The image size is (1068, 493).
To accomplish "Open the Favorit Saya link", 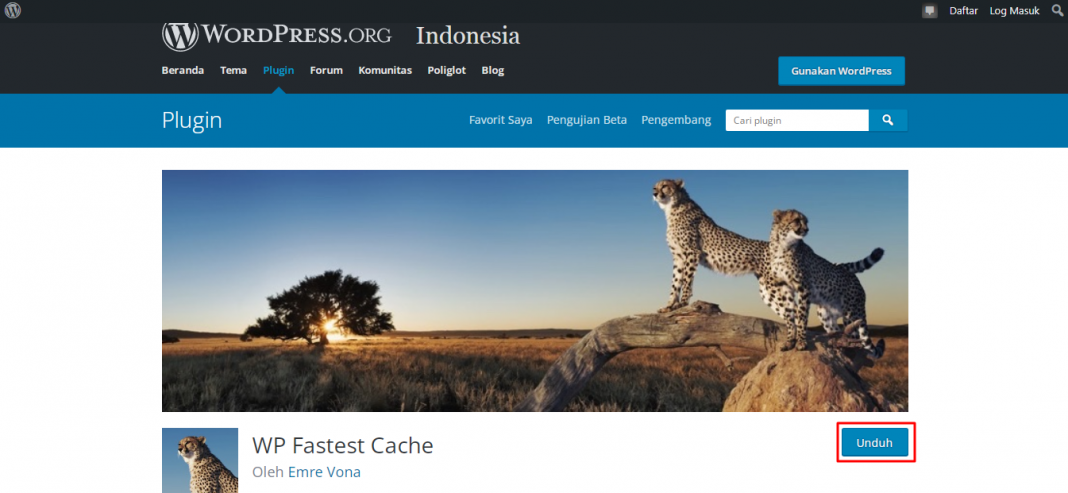I will pos(501,121).
